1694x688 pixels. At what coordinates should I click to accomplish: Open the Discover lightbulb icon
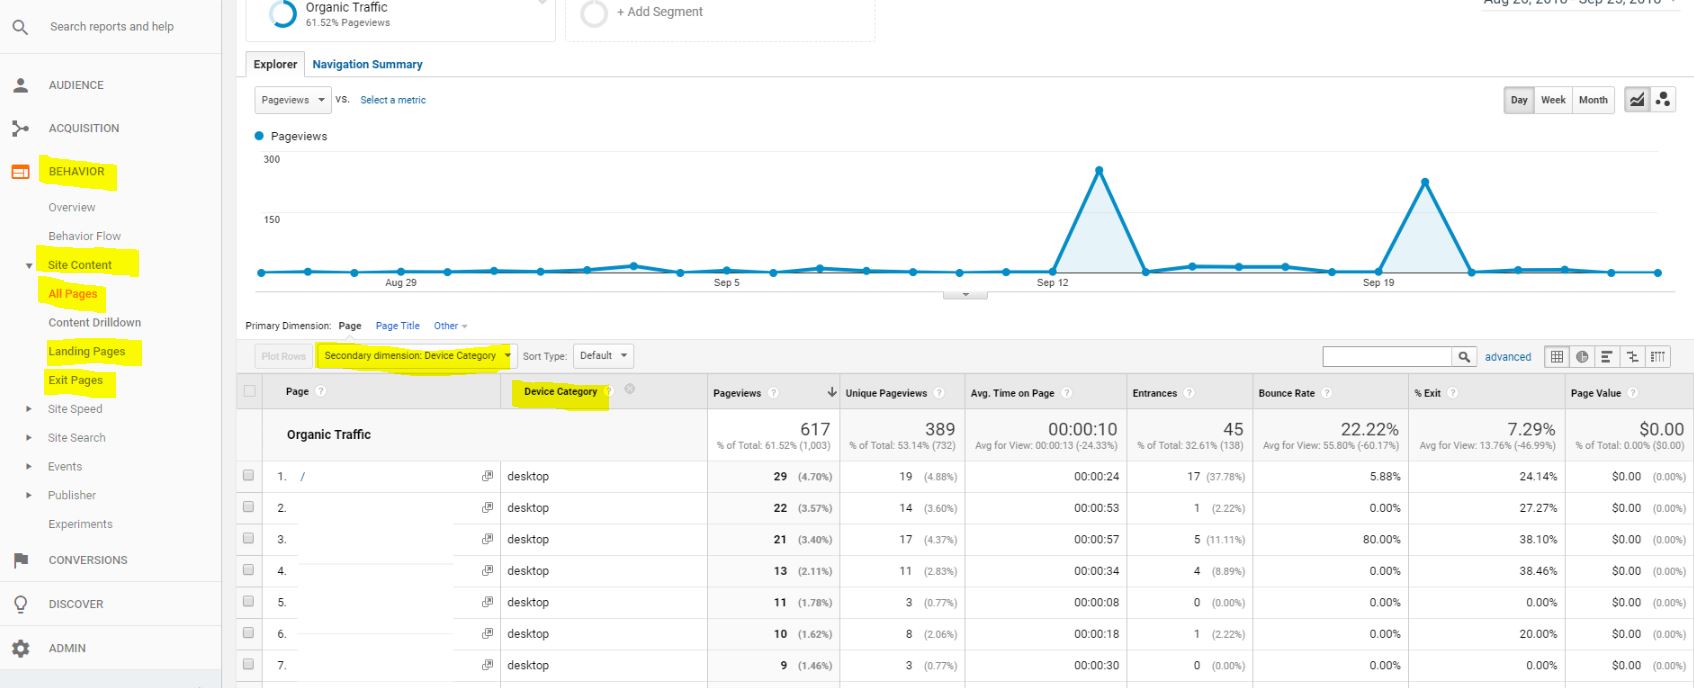pos(21,604)
